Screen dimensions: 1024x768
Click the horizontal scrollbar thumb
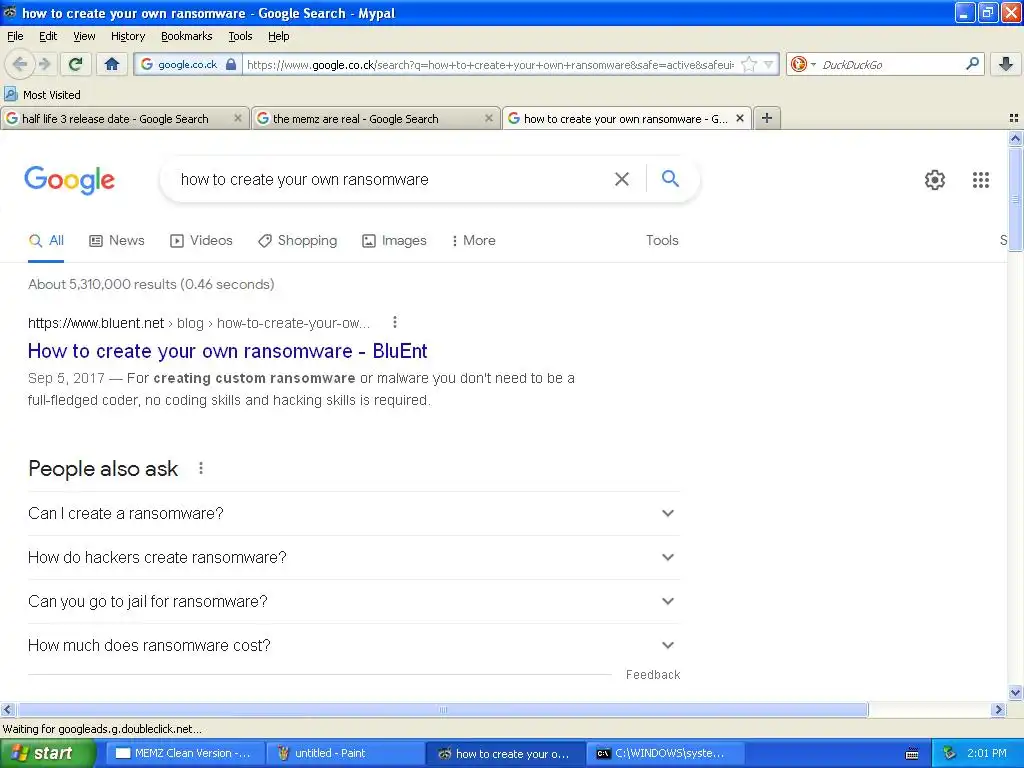[442, 709]
